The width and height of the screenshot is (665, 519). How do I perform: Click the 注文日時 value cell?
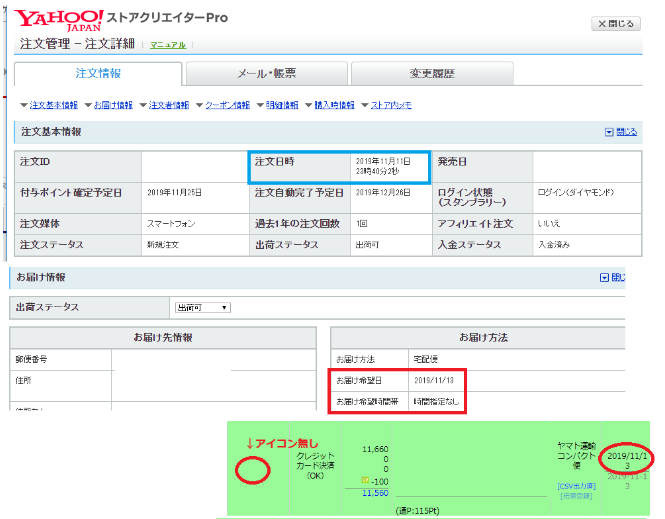coord(383,166)
